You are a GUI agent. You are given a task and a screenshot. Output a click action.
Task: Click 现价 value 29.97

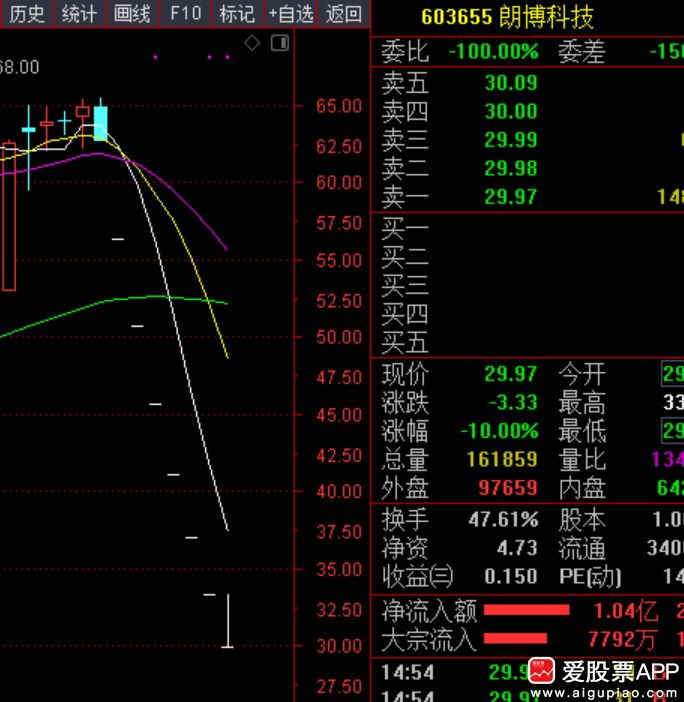coord(511,374)
